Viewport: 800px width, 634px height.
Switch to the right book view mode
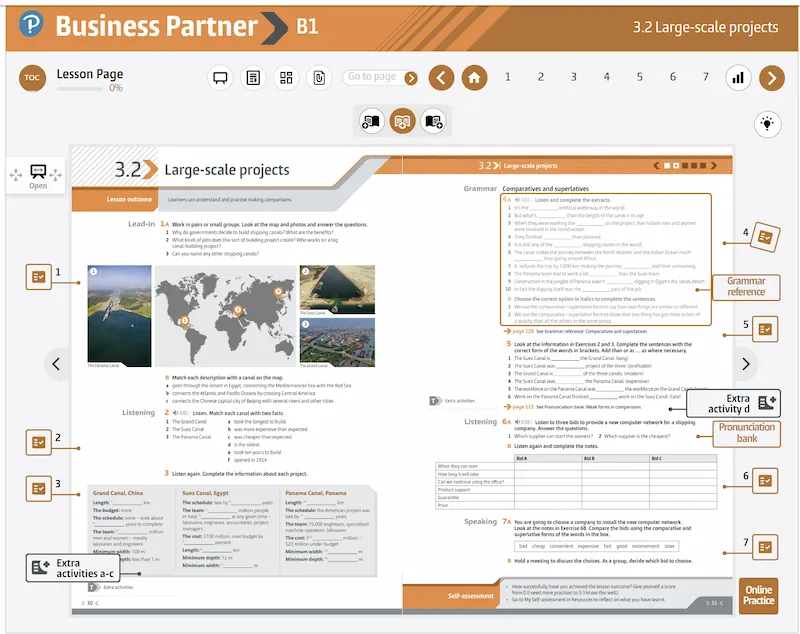[x=433, y=122]
